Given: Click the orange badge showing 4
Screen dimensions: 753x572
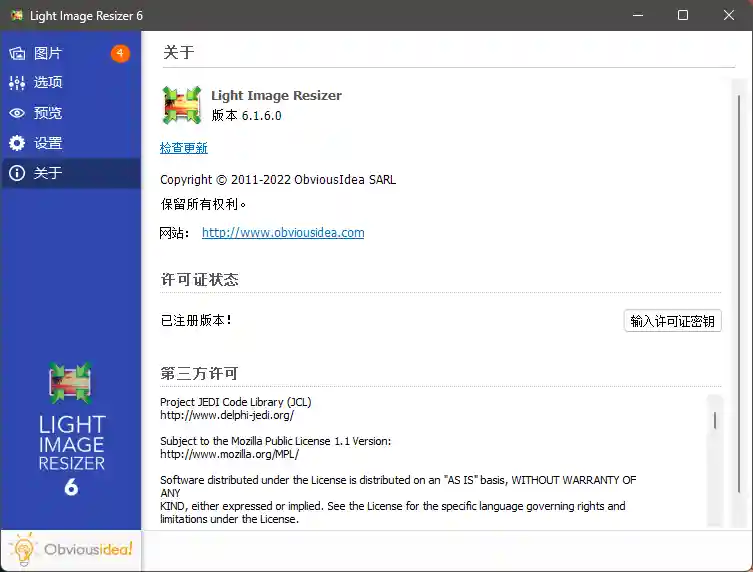Looking at the screenshot, I should pos(120,53).
